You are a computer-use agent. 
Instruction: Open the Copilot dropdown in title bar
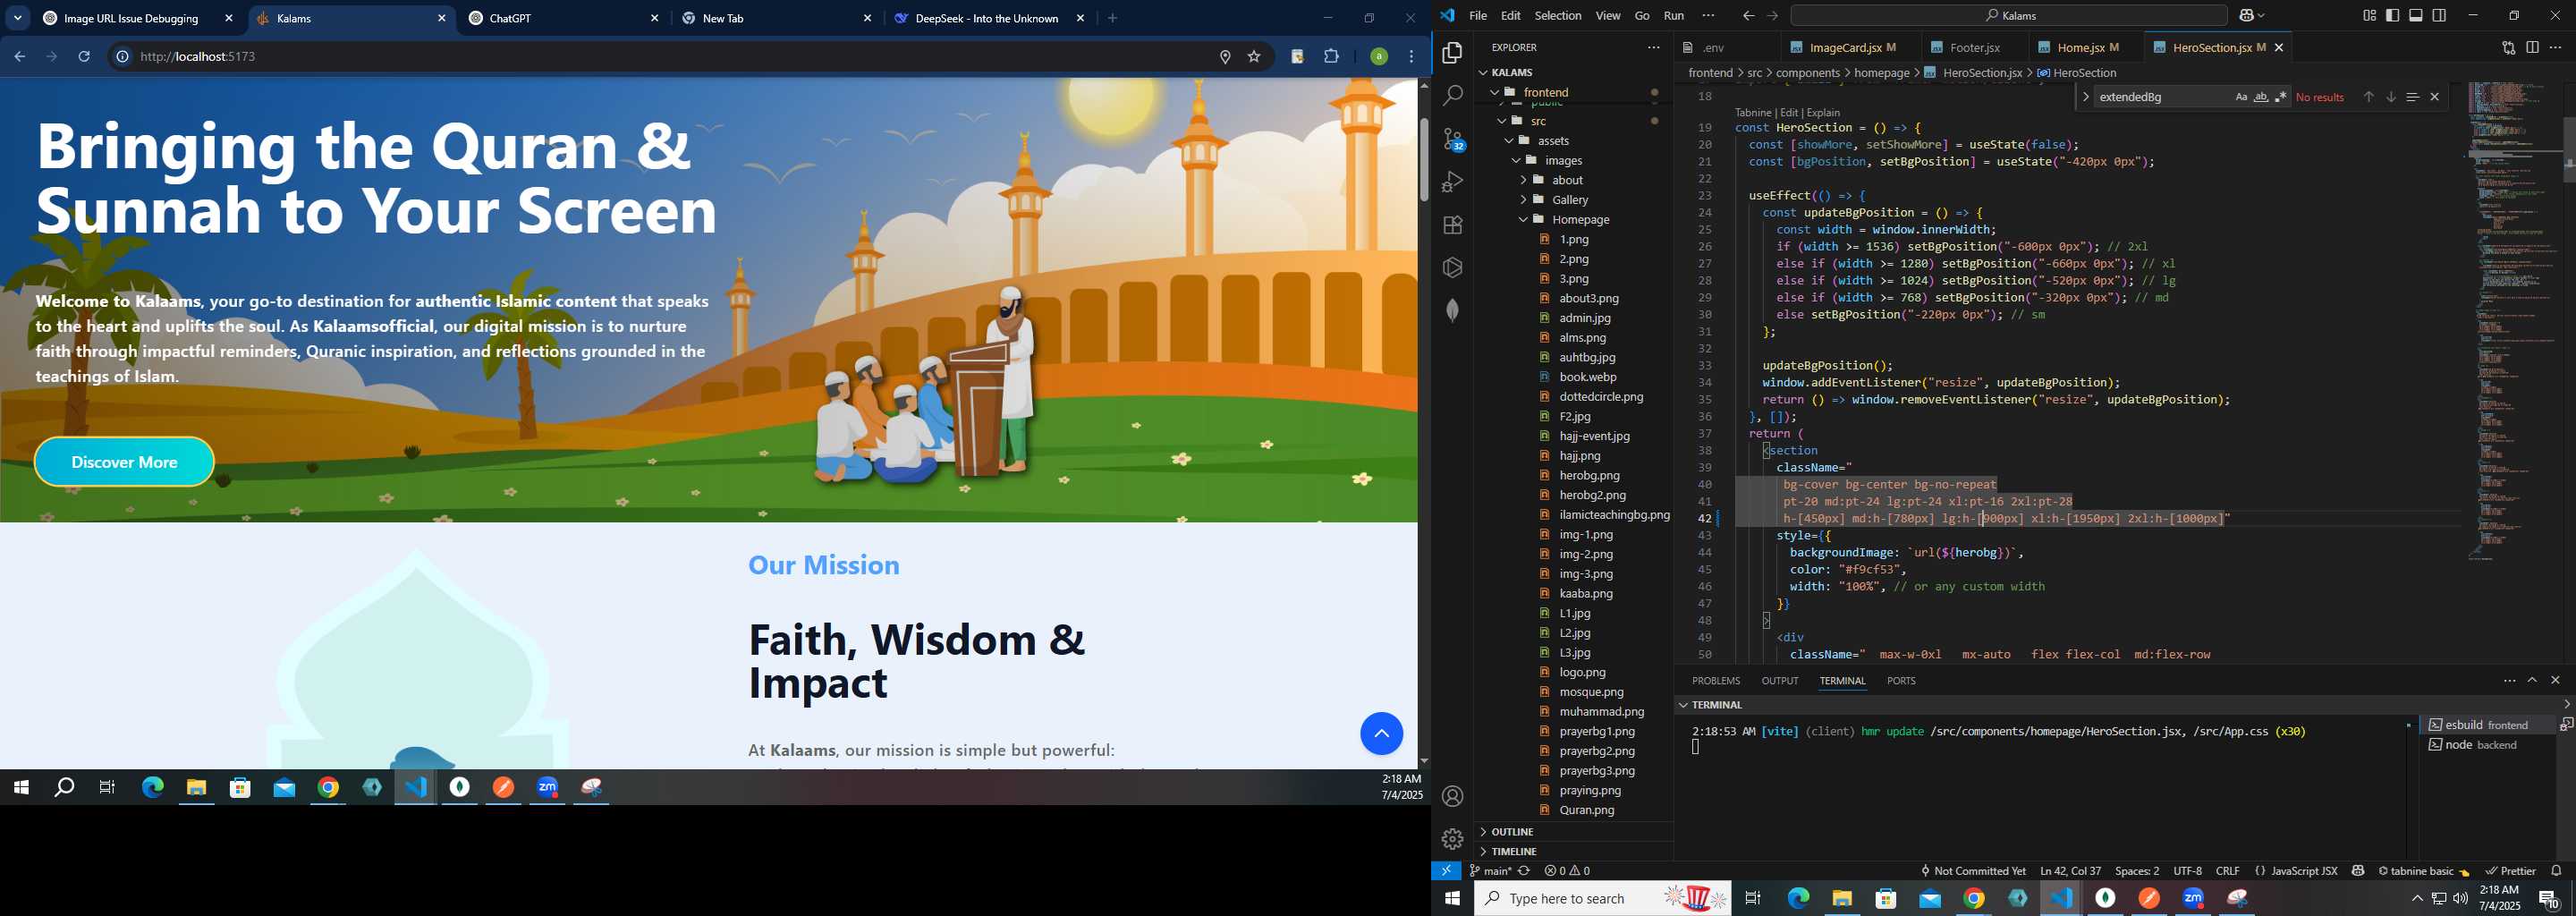pos(2251,16)
